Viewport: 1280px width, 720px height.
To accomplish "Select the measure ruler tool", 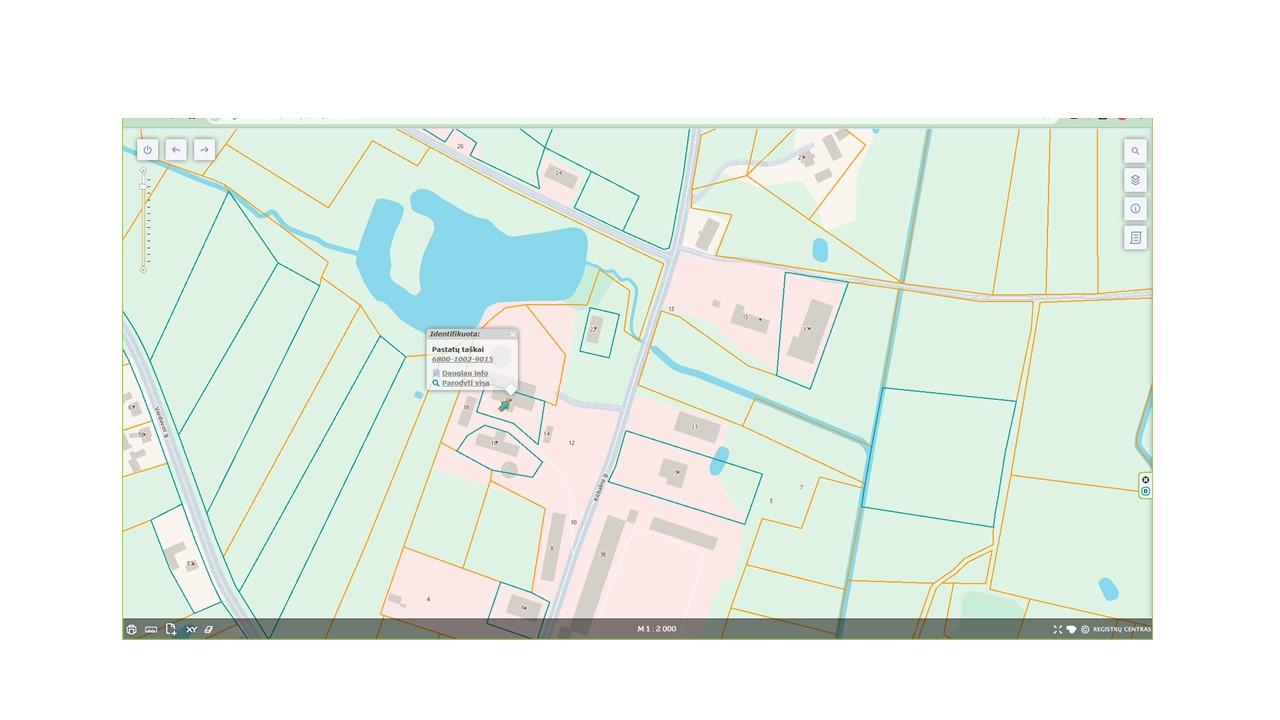I will (151, 629).
